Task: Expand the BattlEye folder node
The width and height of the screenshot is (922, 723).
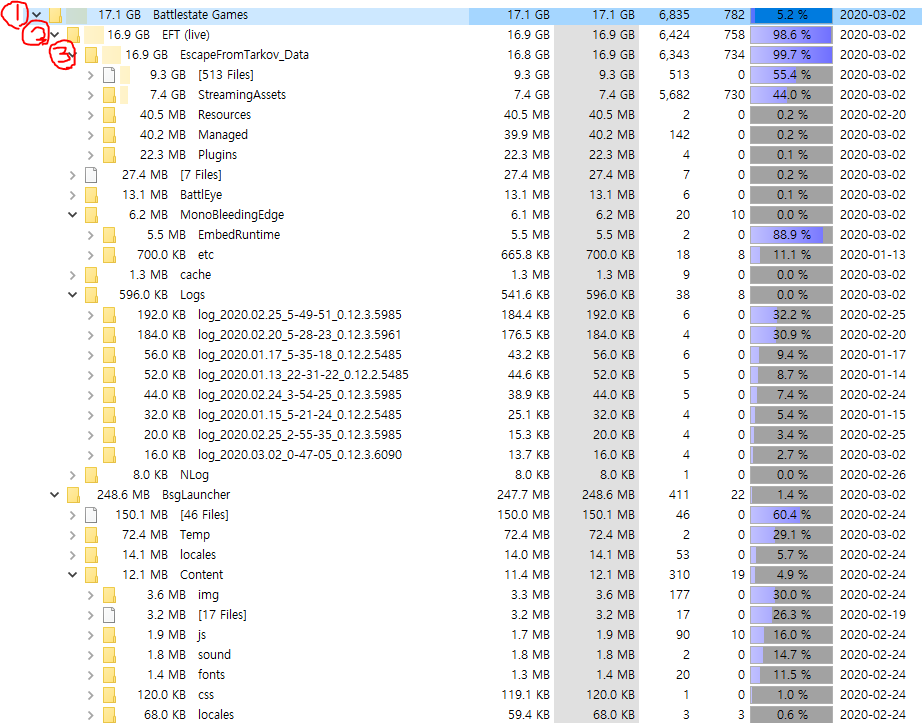Action: tap(72, 195)
